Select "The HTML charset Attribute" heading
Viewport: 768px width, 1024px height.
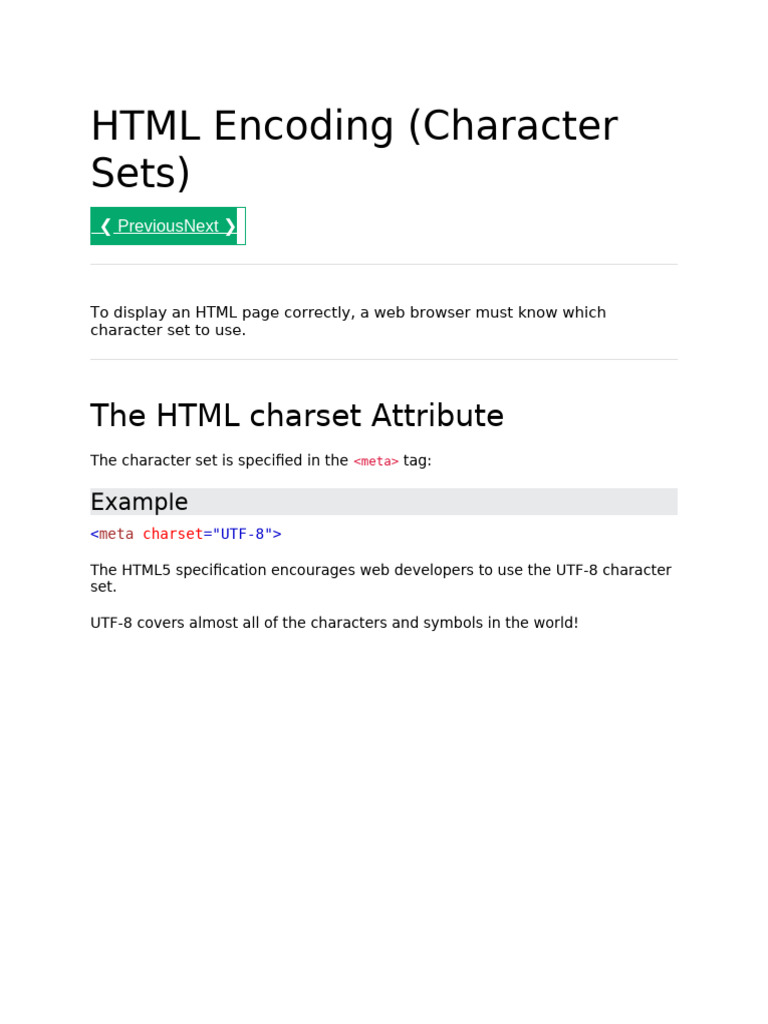pos(297,416)
